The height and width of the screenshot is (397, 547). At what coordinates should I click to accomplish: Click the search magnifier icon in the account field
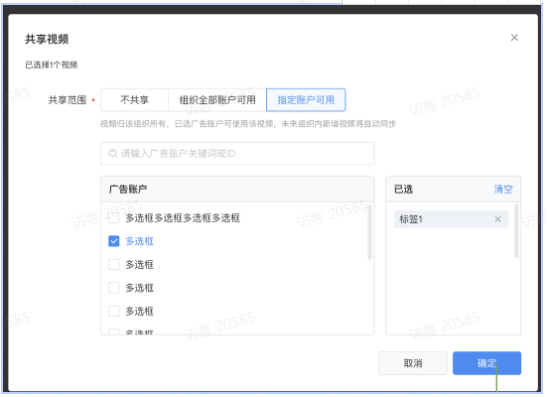click(113, 153)
